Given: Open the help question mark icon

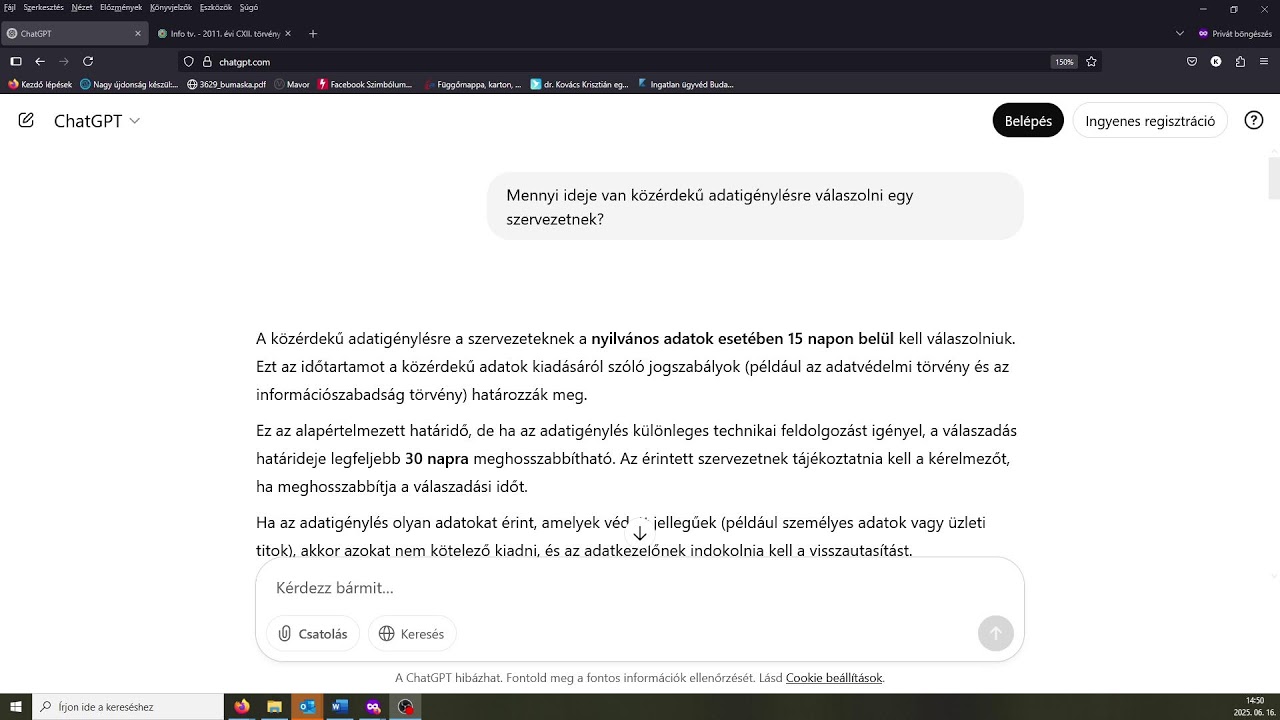Looking at the screenshot, I should pyautogui.click(x=1254, y=121).
